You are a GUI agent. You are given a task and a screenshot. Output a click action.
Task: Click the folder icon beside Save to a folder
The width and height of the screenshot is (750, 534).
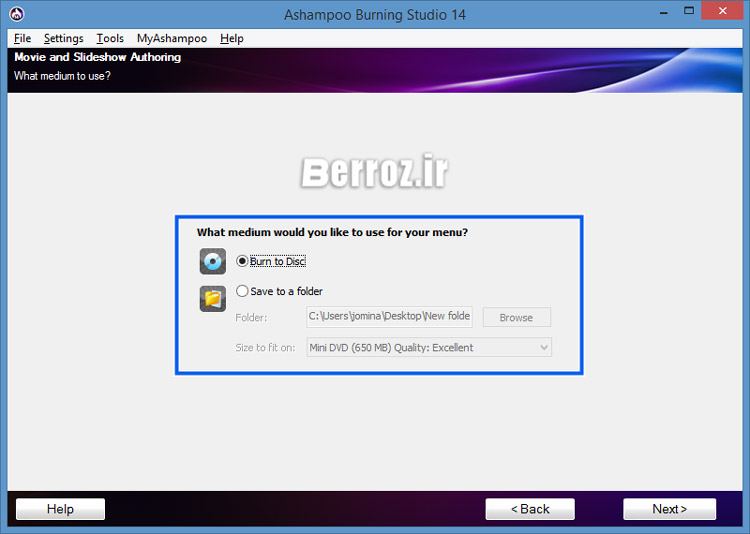(213, 299)
